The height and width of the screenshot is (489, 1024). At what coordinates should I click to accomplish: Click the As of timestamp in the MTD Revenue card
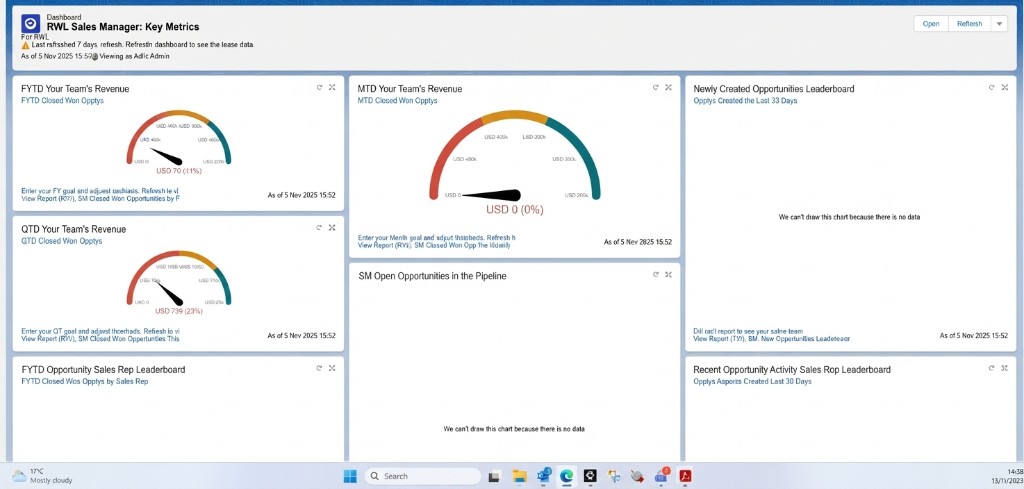[637, 242]
